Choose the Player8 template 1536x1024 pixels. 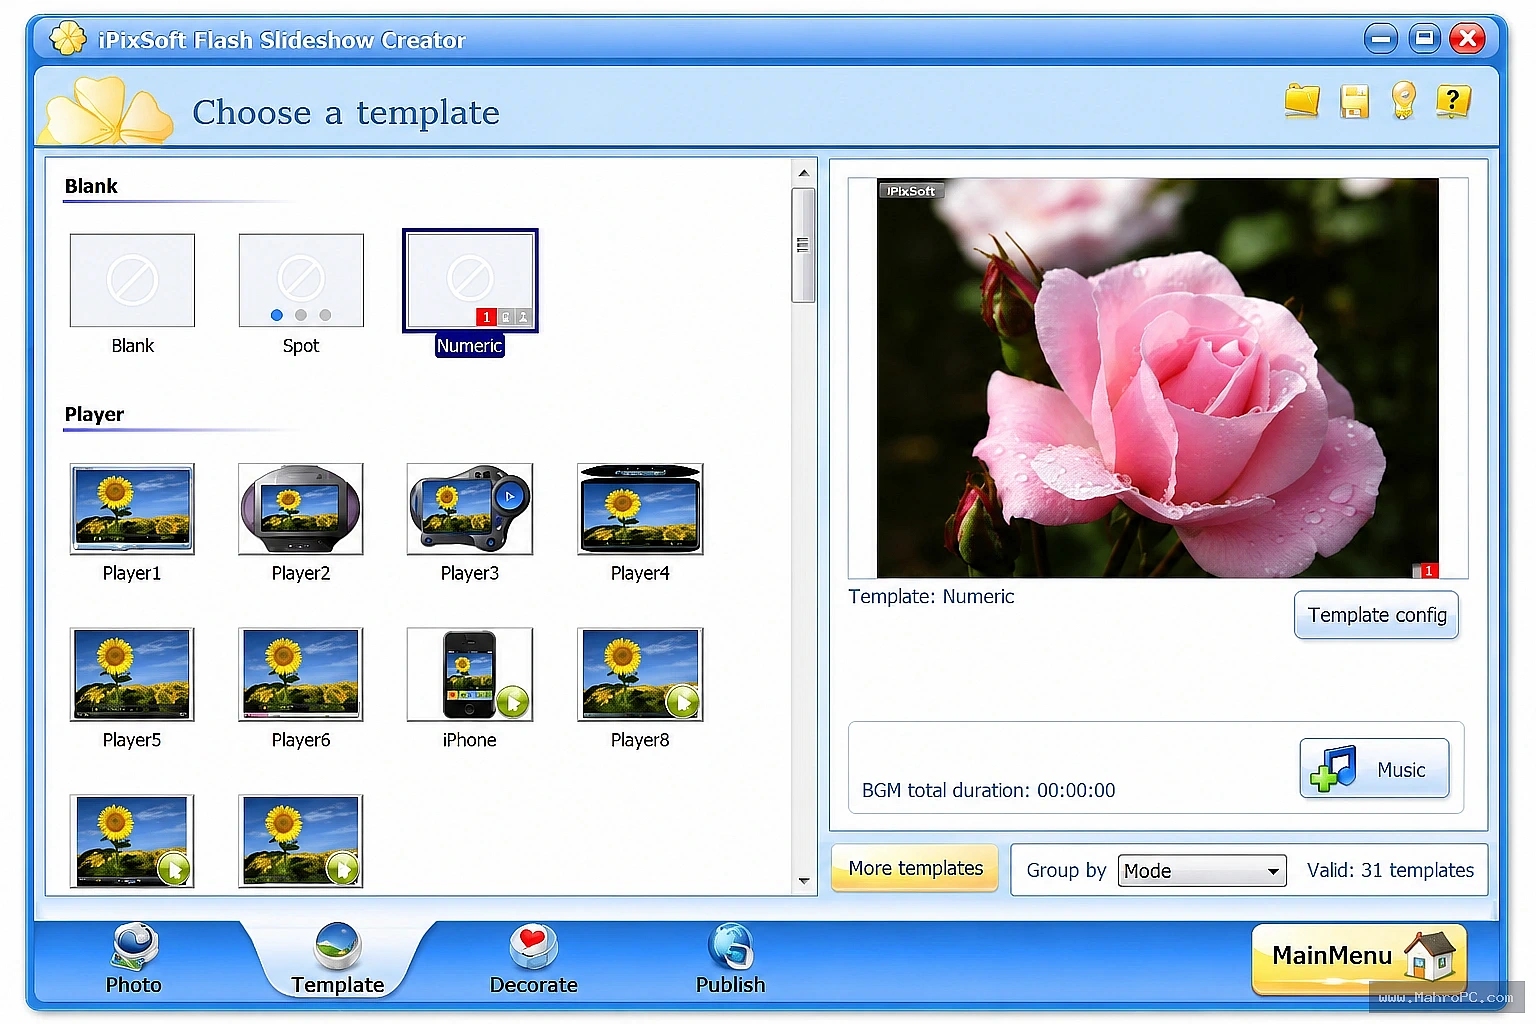pyautogui.click(x=640, y=674)
